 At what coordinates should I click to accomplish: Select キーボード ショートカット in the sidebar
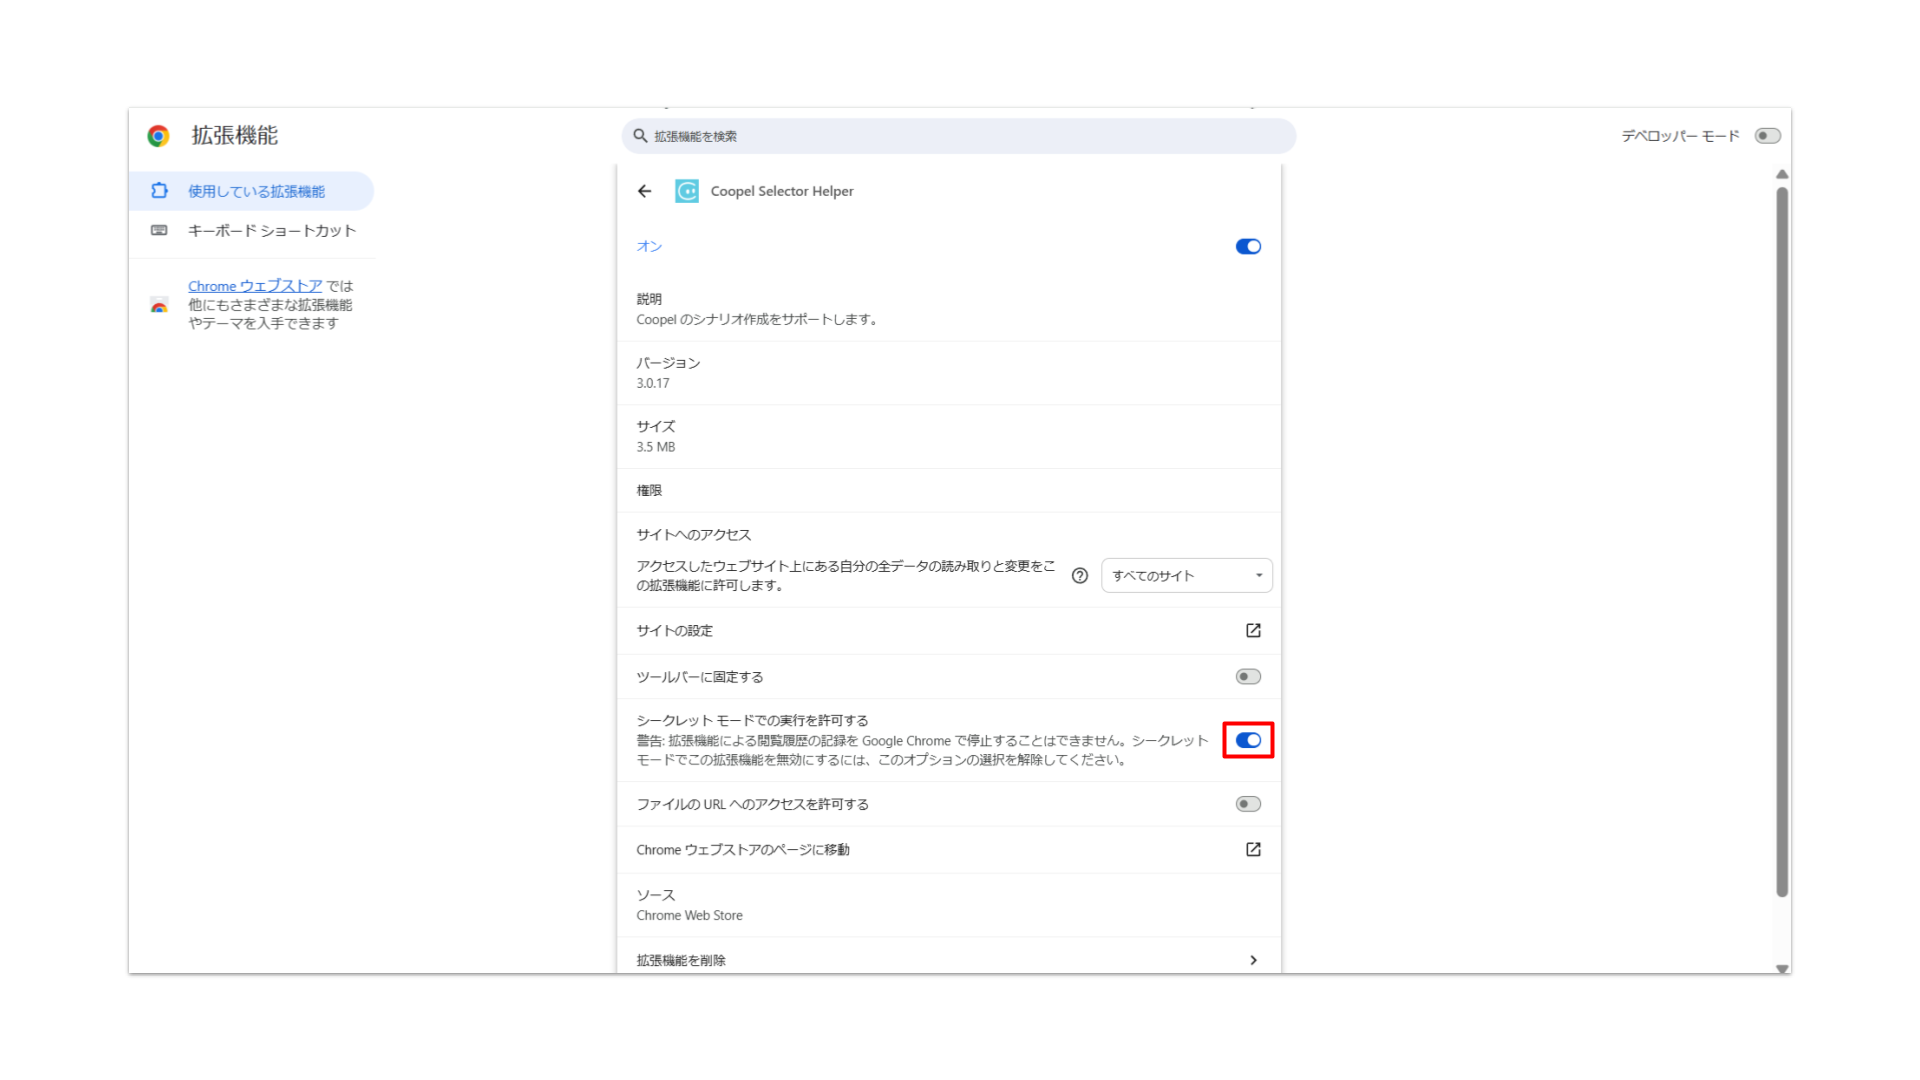point(251,231)
